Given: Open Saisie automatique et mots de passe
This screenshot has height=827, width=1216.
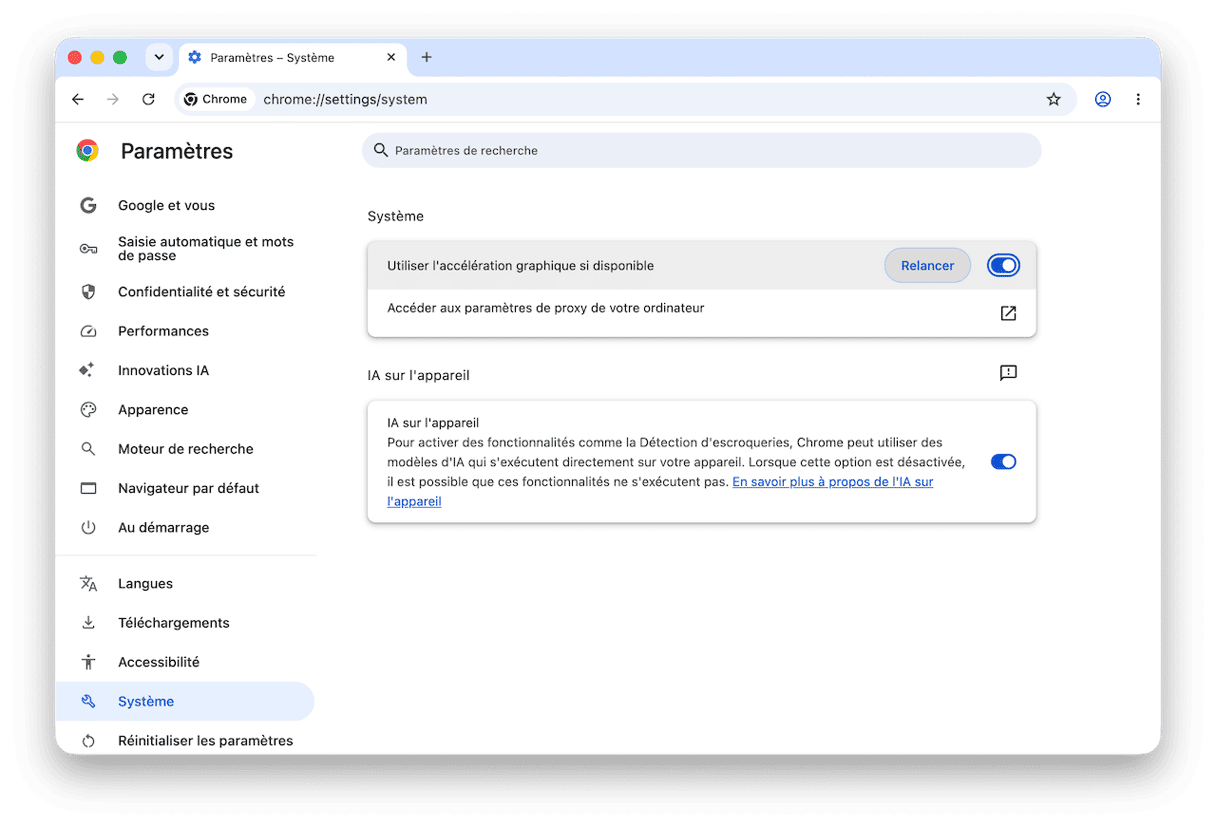Looking at the screenshot, I should 185,249.
